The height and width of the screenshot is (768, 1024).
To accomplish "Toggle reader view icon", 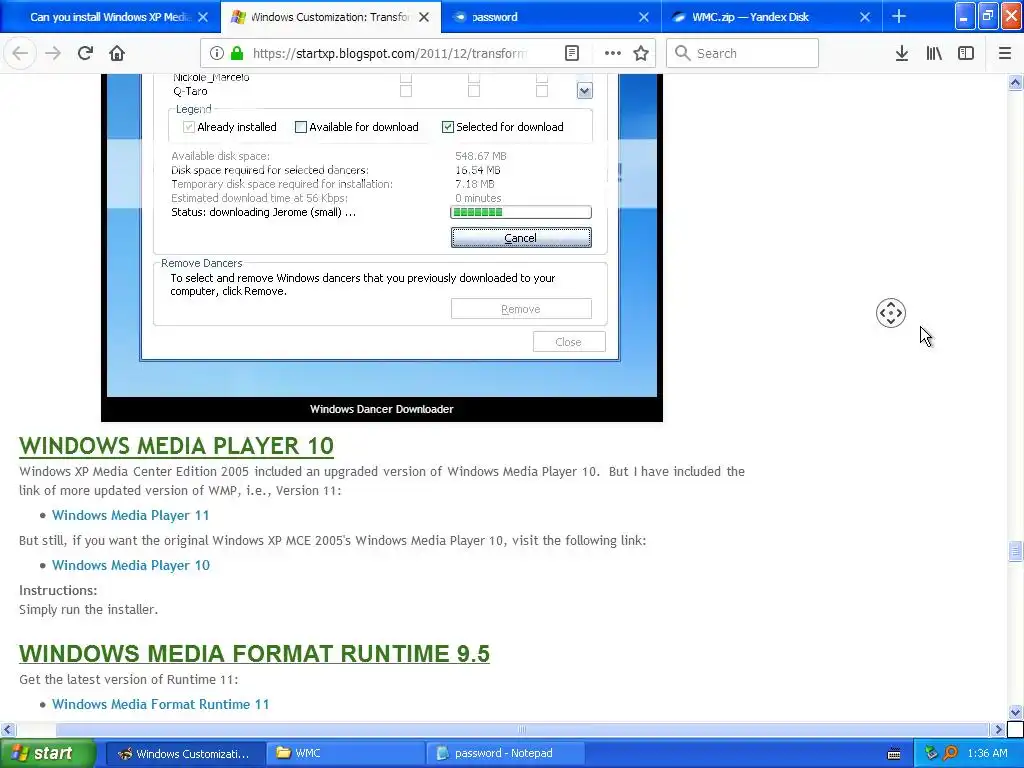I will pos(571,53).
